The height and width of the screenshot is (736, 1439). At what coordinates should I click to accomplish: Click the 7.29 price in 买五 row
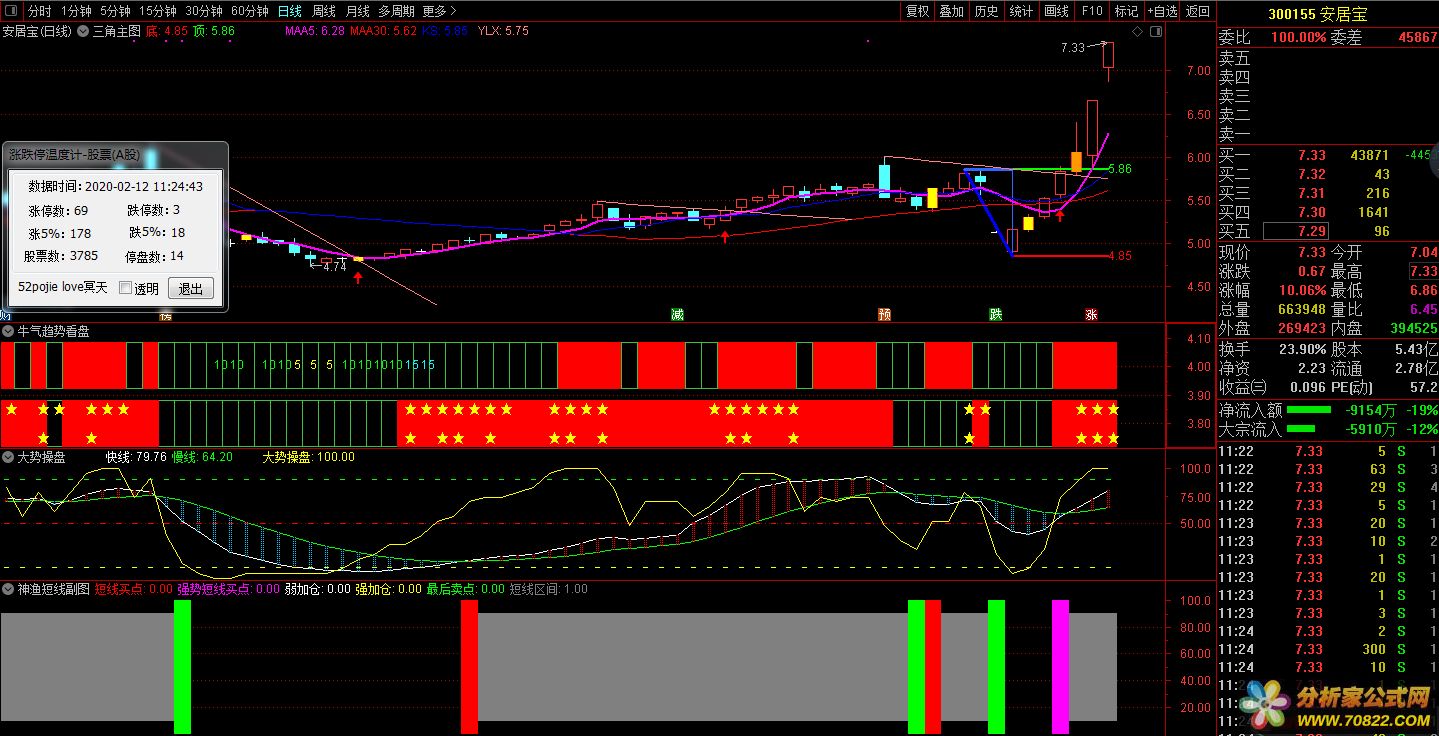1311,231
